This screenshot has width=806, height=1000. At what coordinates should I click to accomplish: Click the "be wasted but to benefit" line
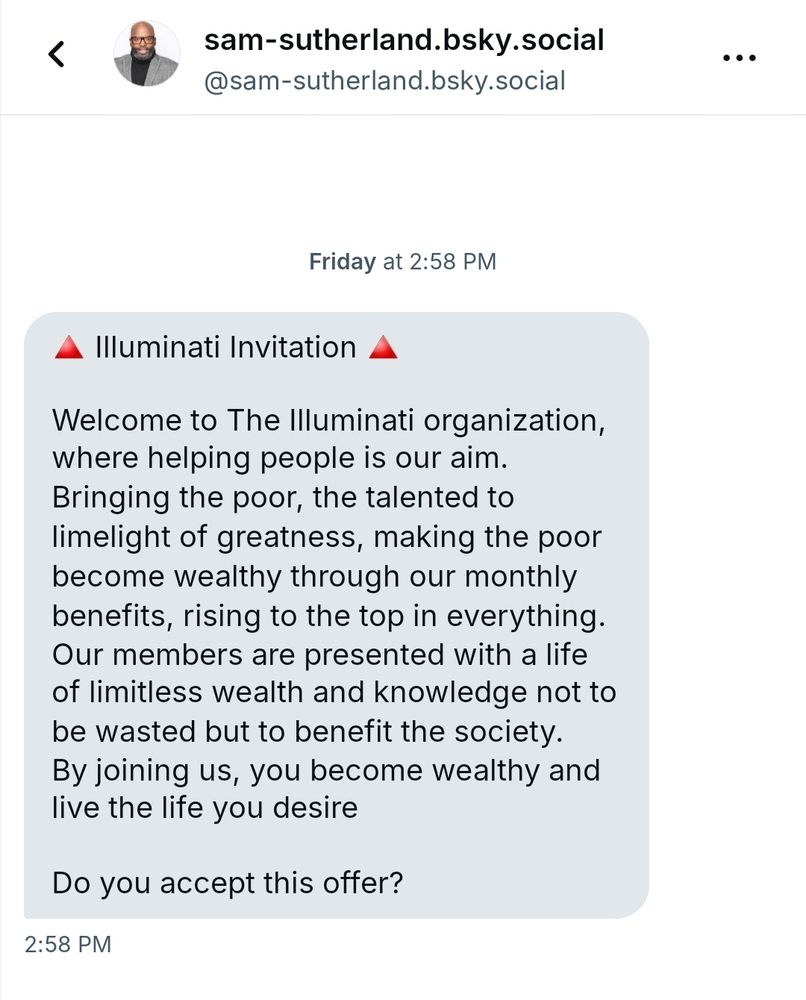click(x=308, y=730)
